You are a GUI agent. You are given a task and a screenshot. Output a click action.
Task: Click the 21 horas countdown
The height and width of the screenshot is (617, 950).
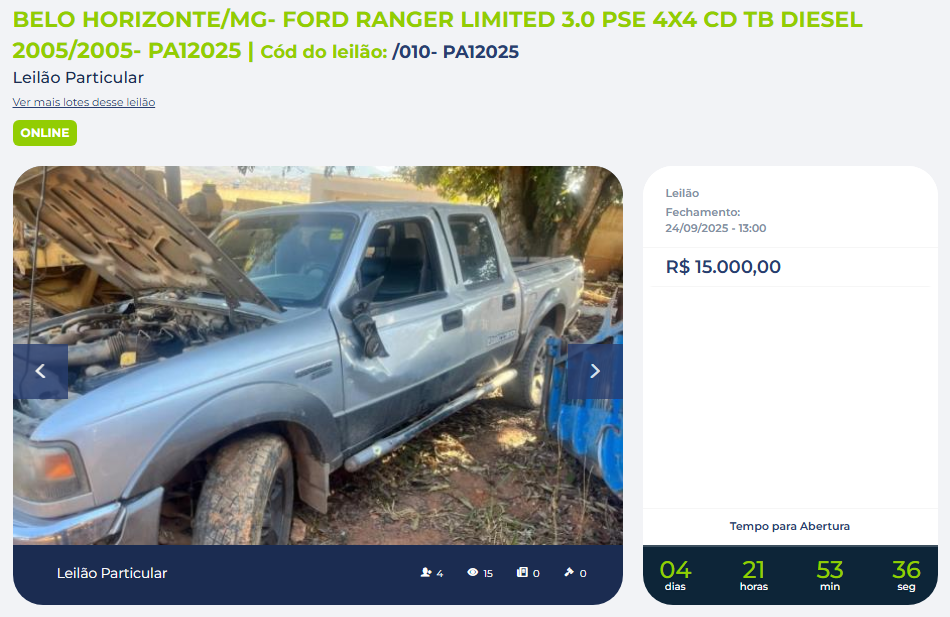pos(754,575)
